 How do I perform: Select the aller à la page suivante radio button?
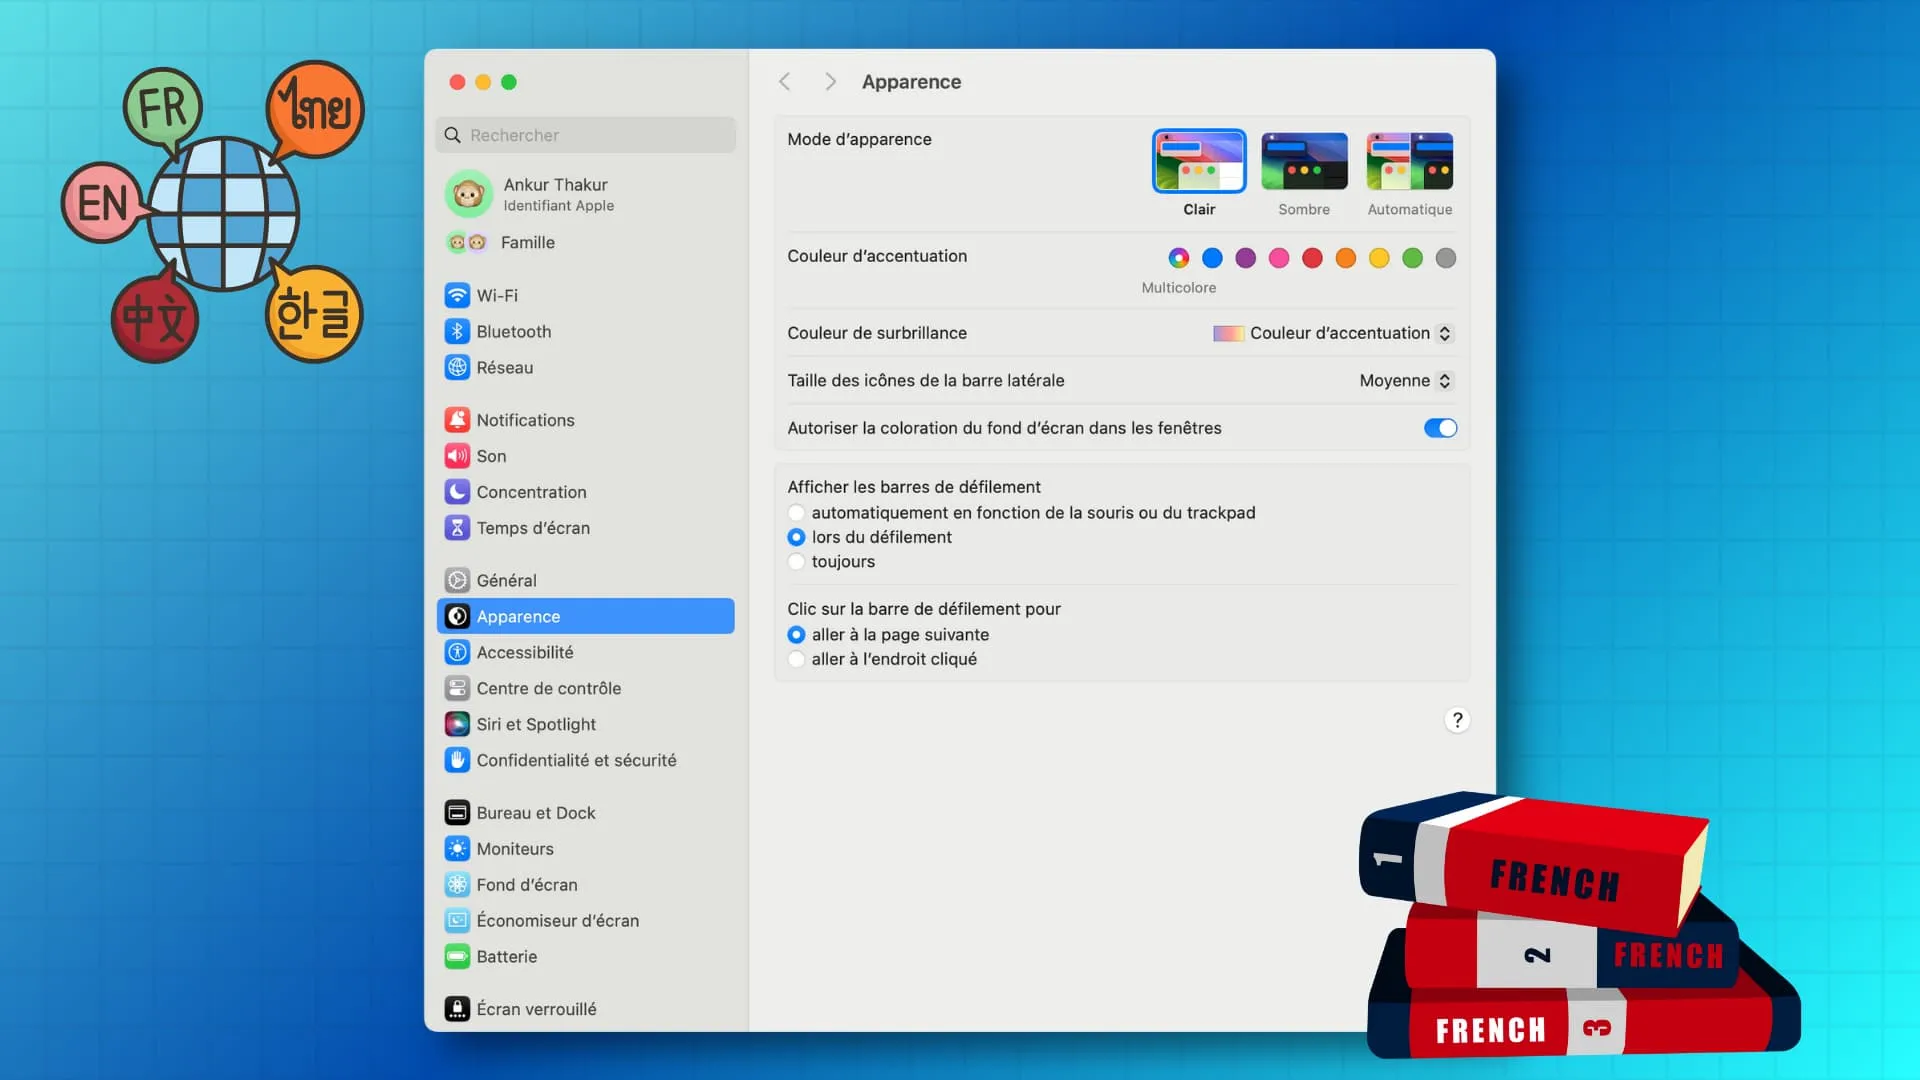point(795,634)
